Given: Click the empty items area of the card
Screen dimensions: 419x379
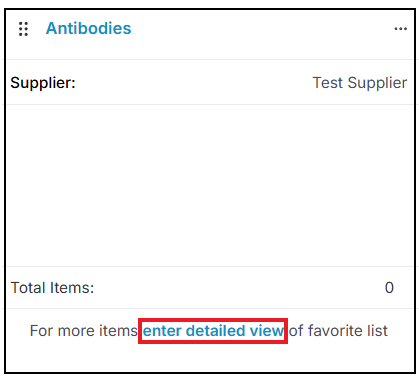Looking at the screenshot, I should (210, 185).
